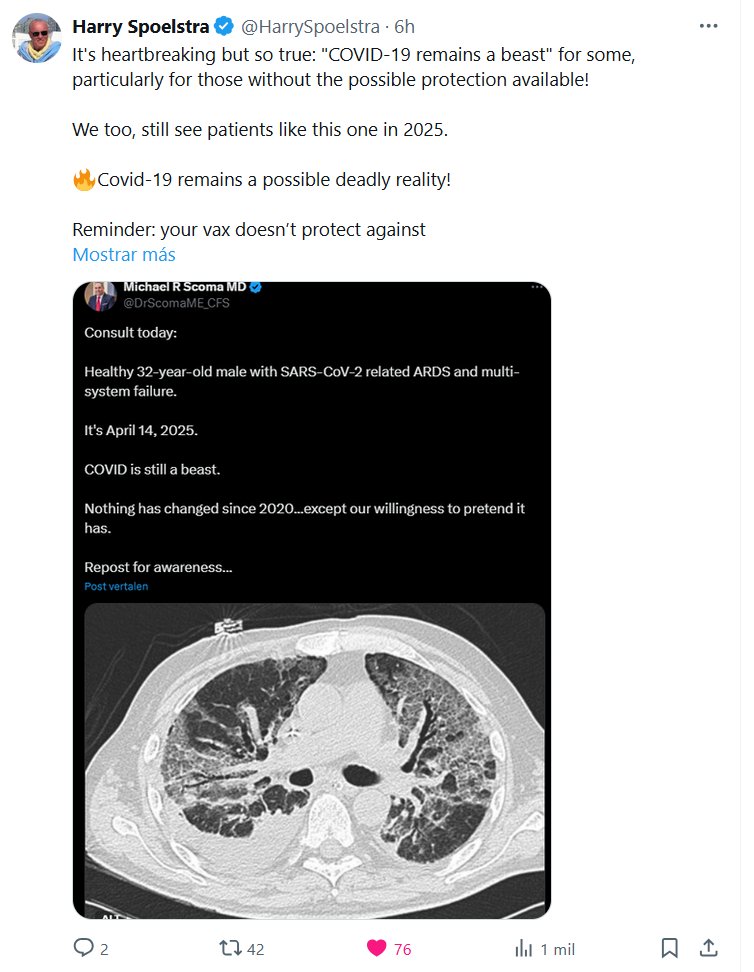Open the view analytics bar-chart icon
This screenshot has height=972, width=754.
(x=523, y=948)
